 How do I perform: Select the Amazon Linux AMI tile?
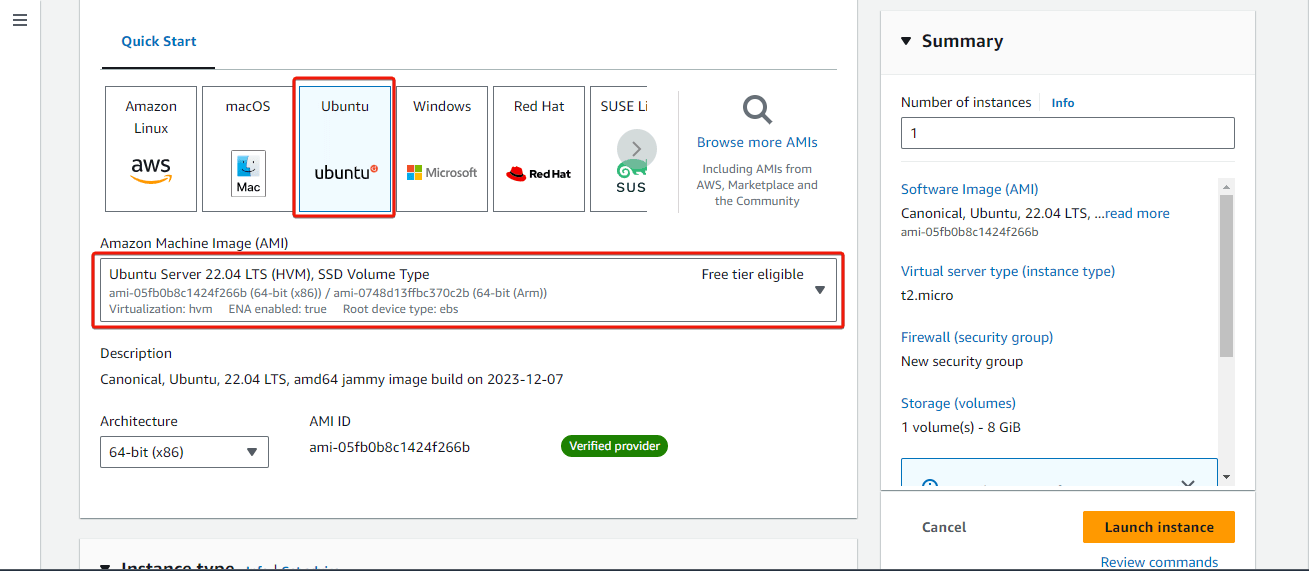[x=151, y=149]
